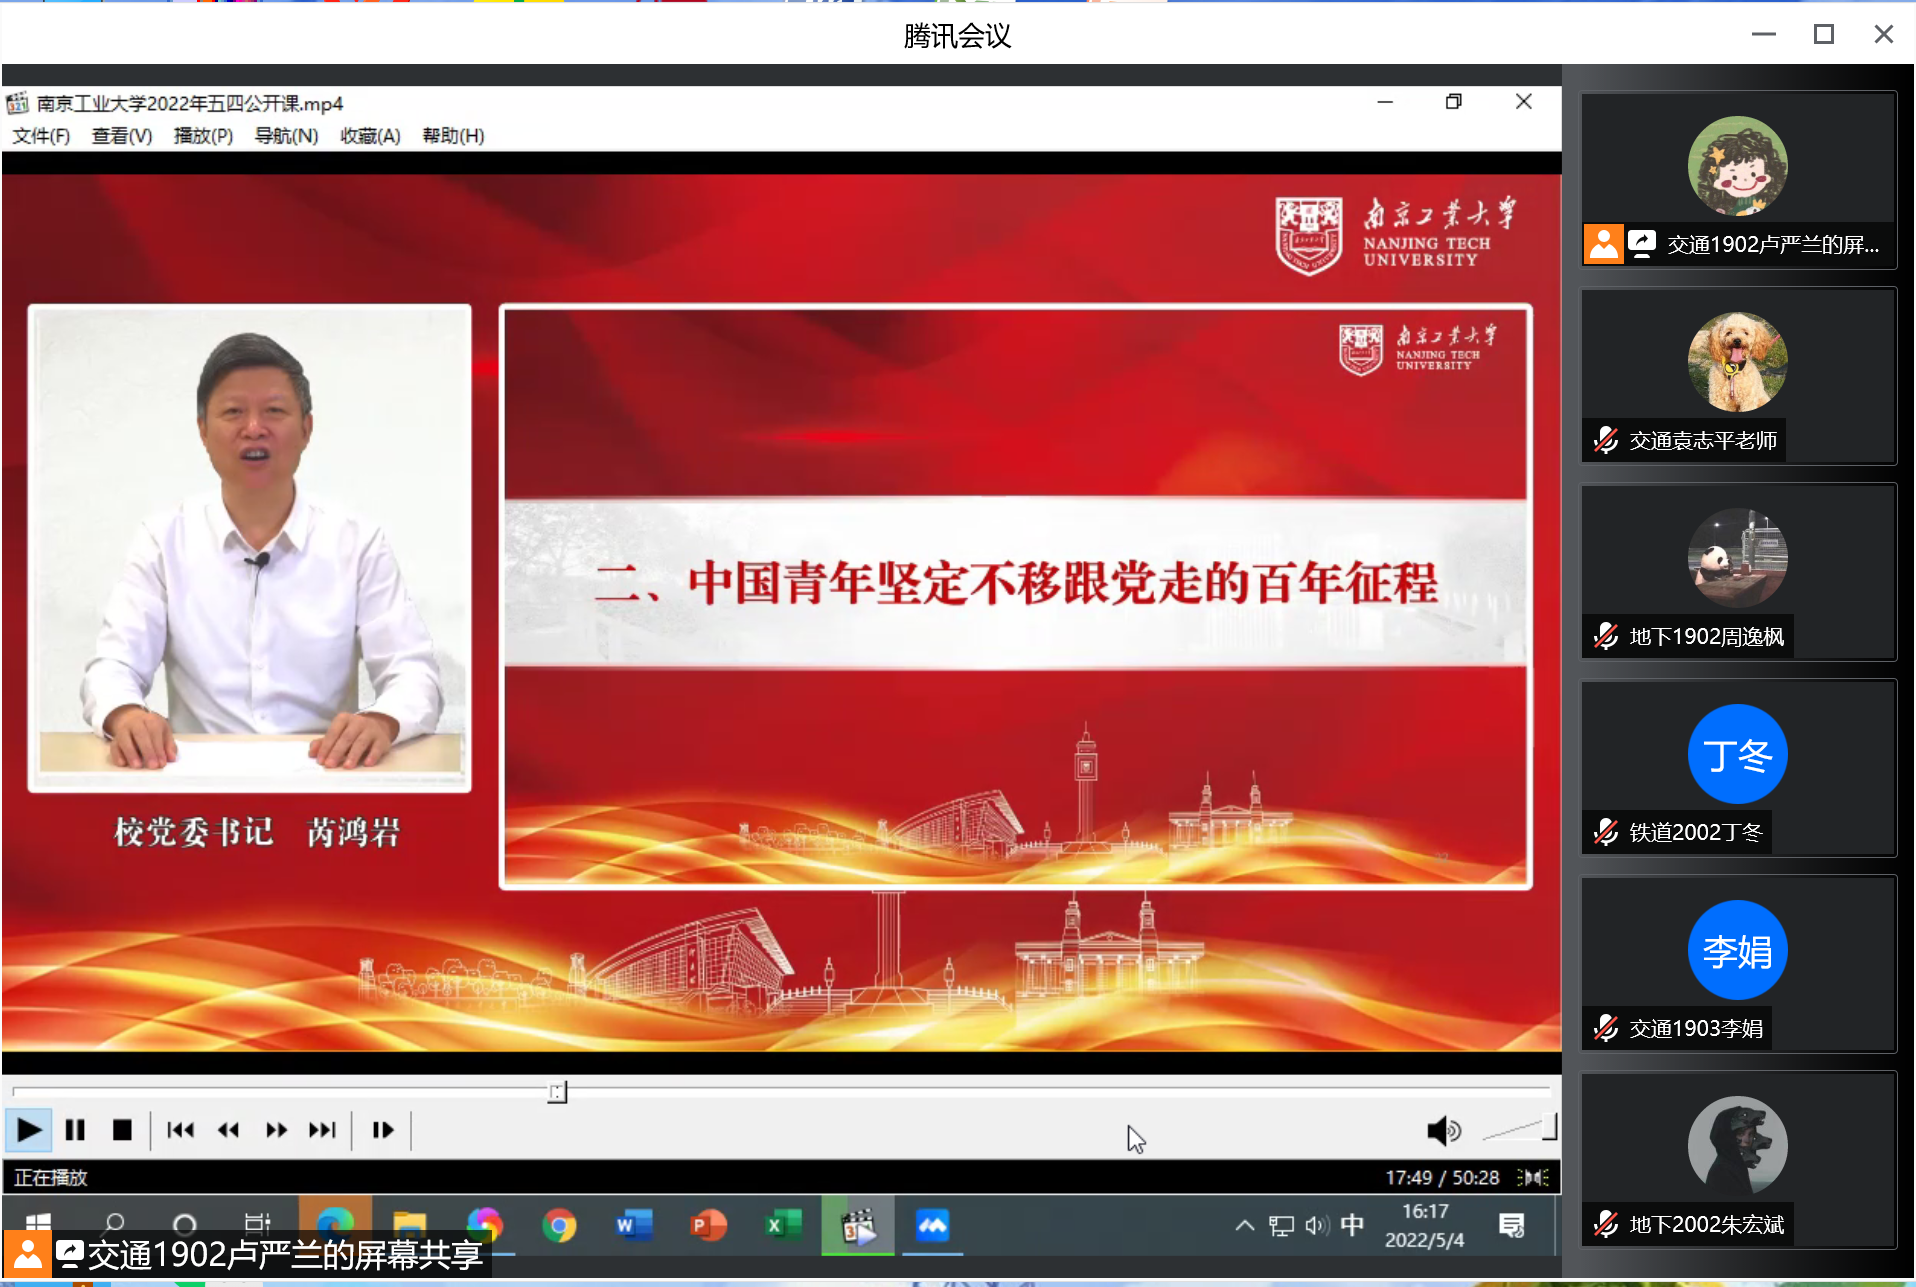1916x1287 pixels.
Task: Advance one frame with the step button
Action: (382, 1130)
